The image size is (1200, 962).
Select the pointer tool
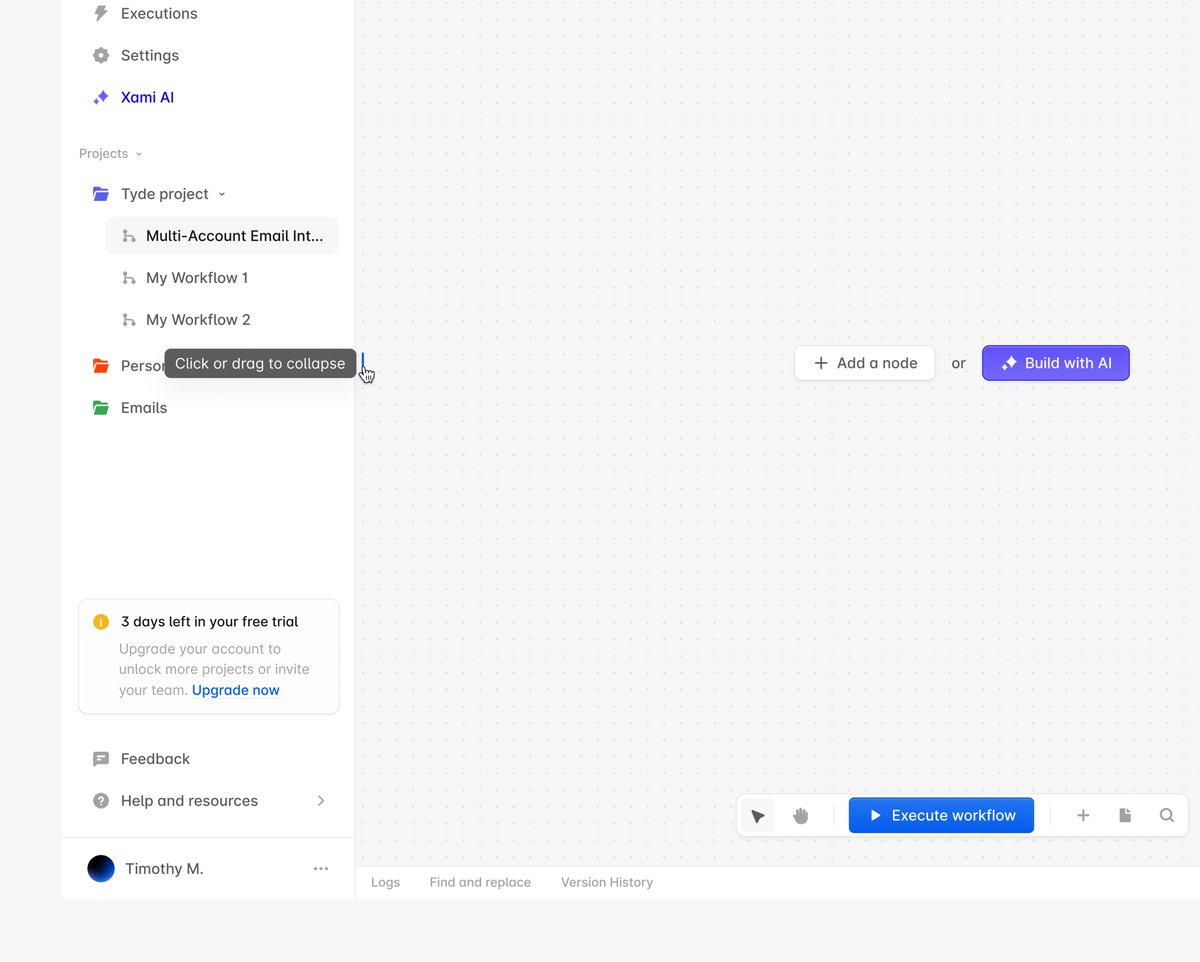[758, 816]
